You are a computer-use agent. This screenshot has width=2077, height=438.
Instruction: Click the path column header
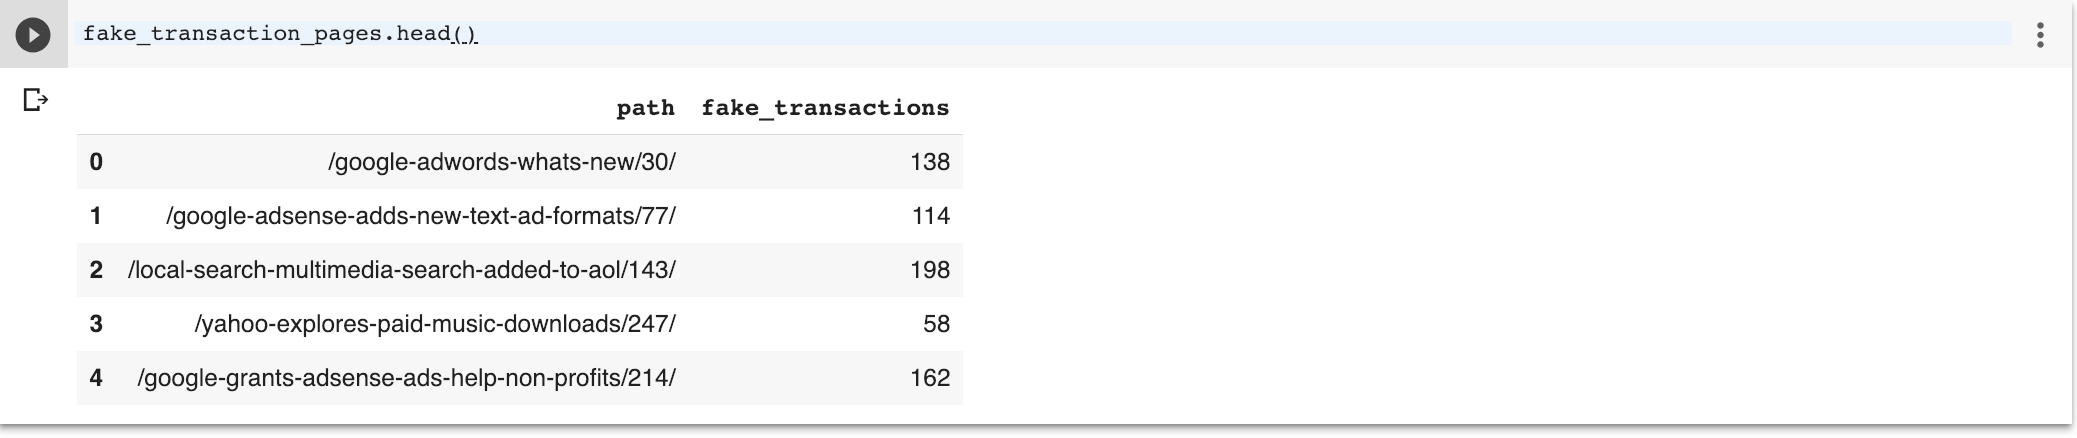(645, 108)
